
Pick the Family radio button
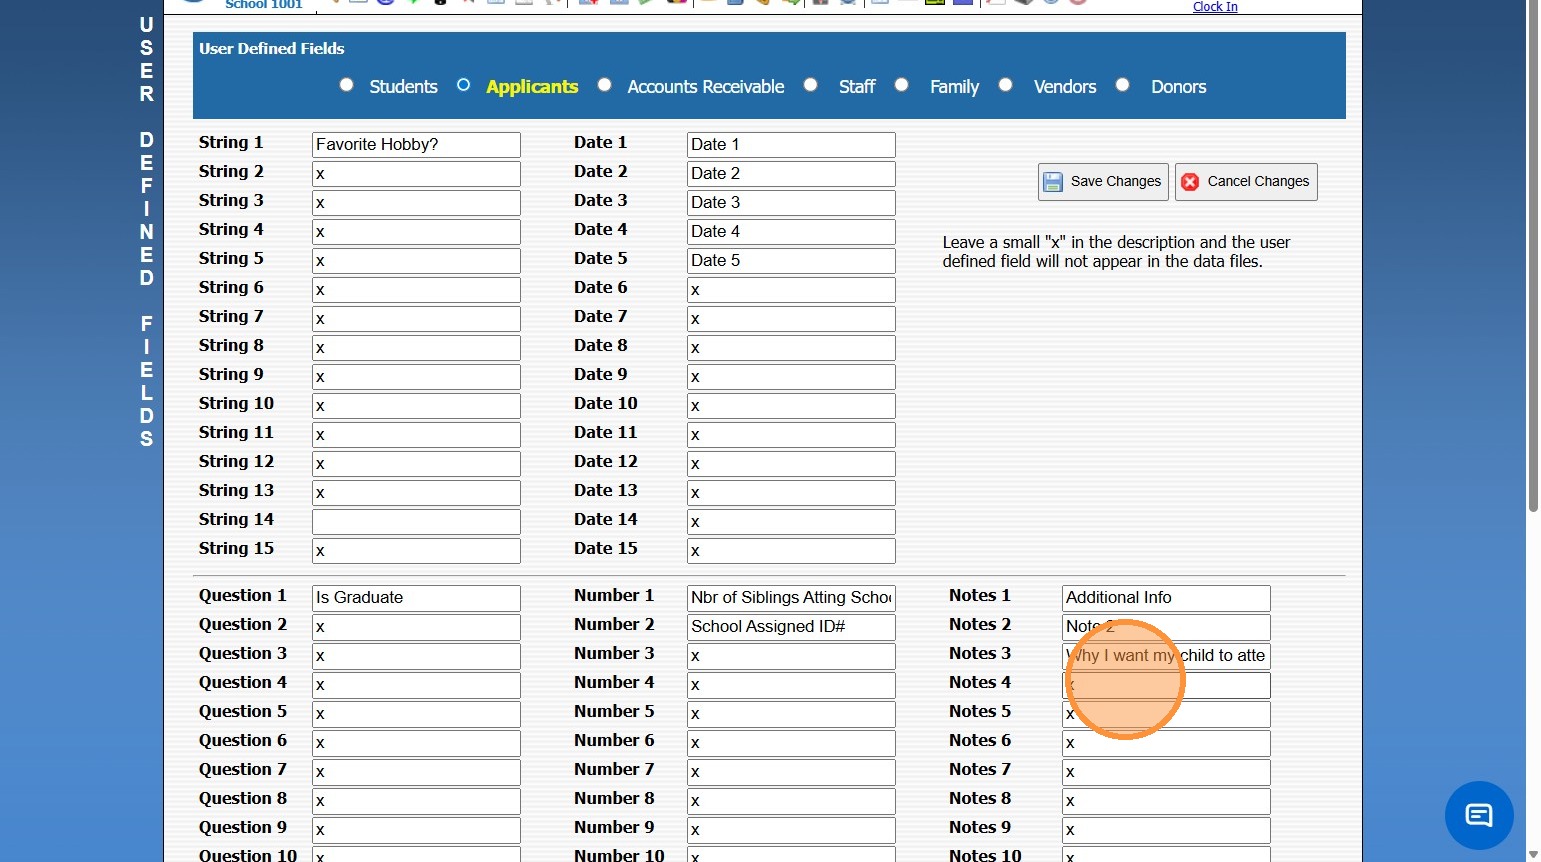(x=901, y=85)
